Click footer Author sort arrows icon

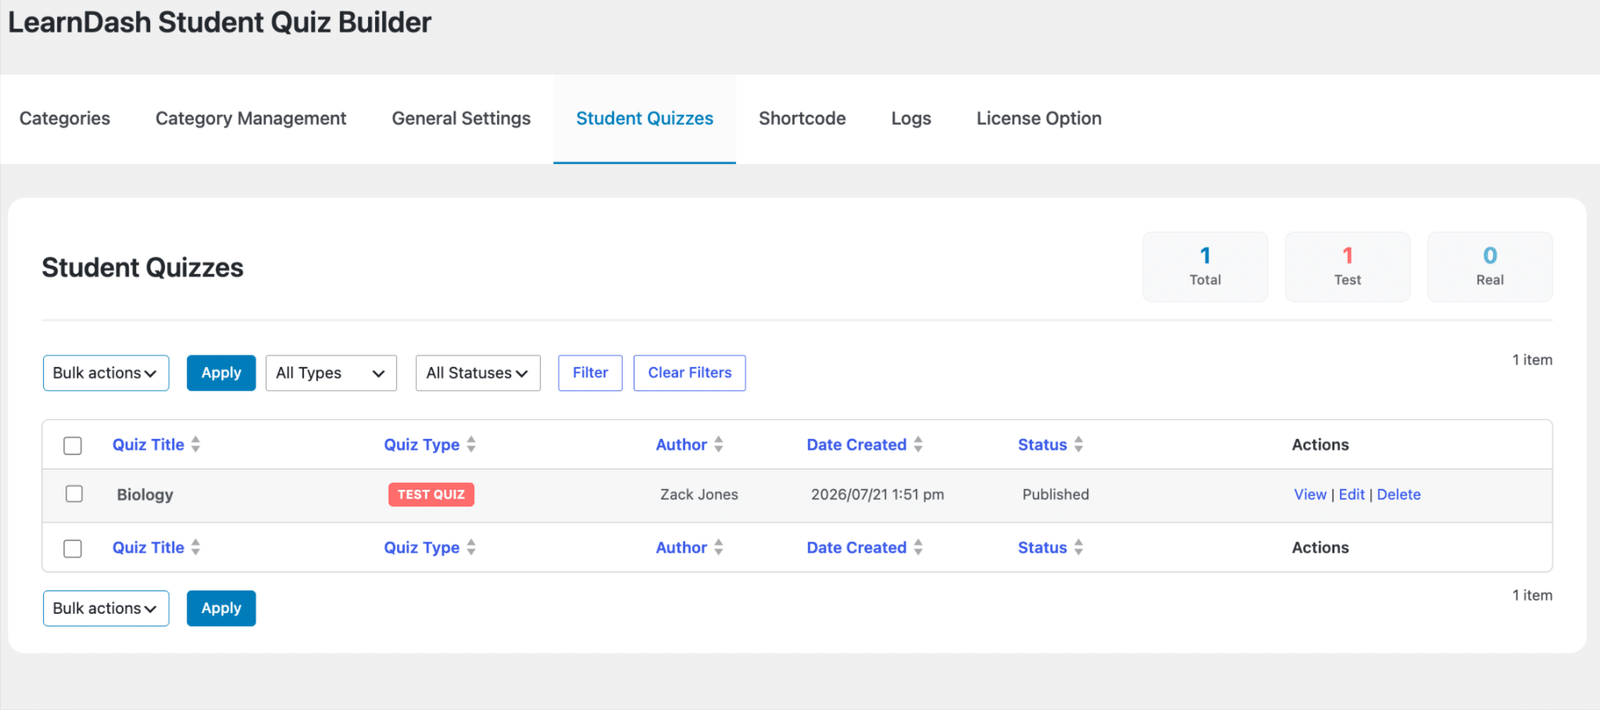[x=719, y=548]
